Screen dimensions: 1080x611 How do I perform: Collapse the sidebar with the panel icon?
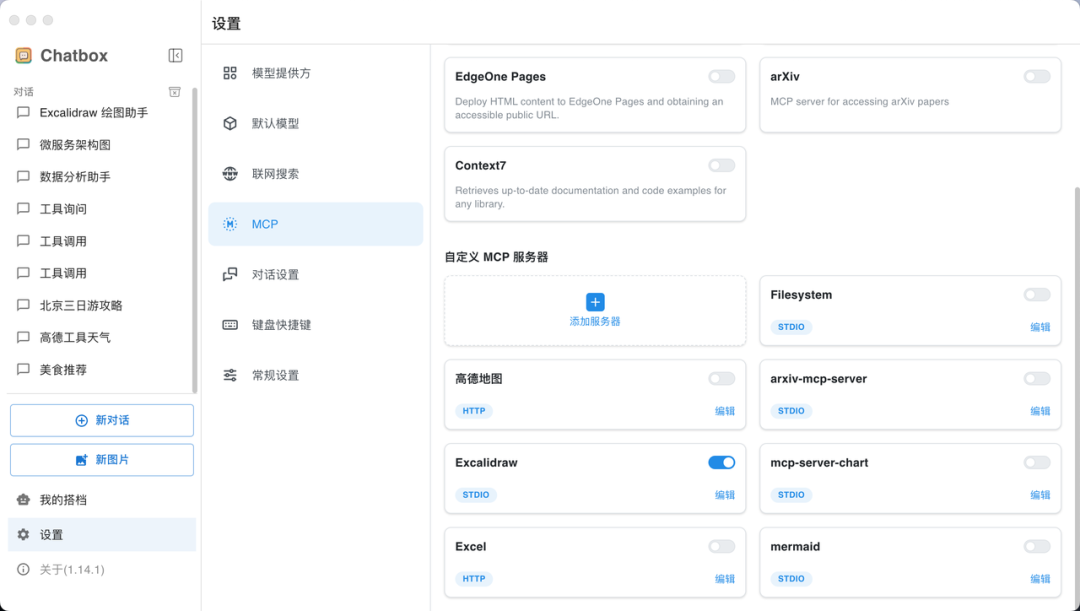[176, 55]
